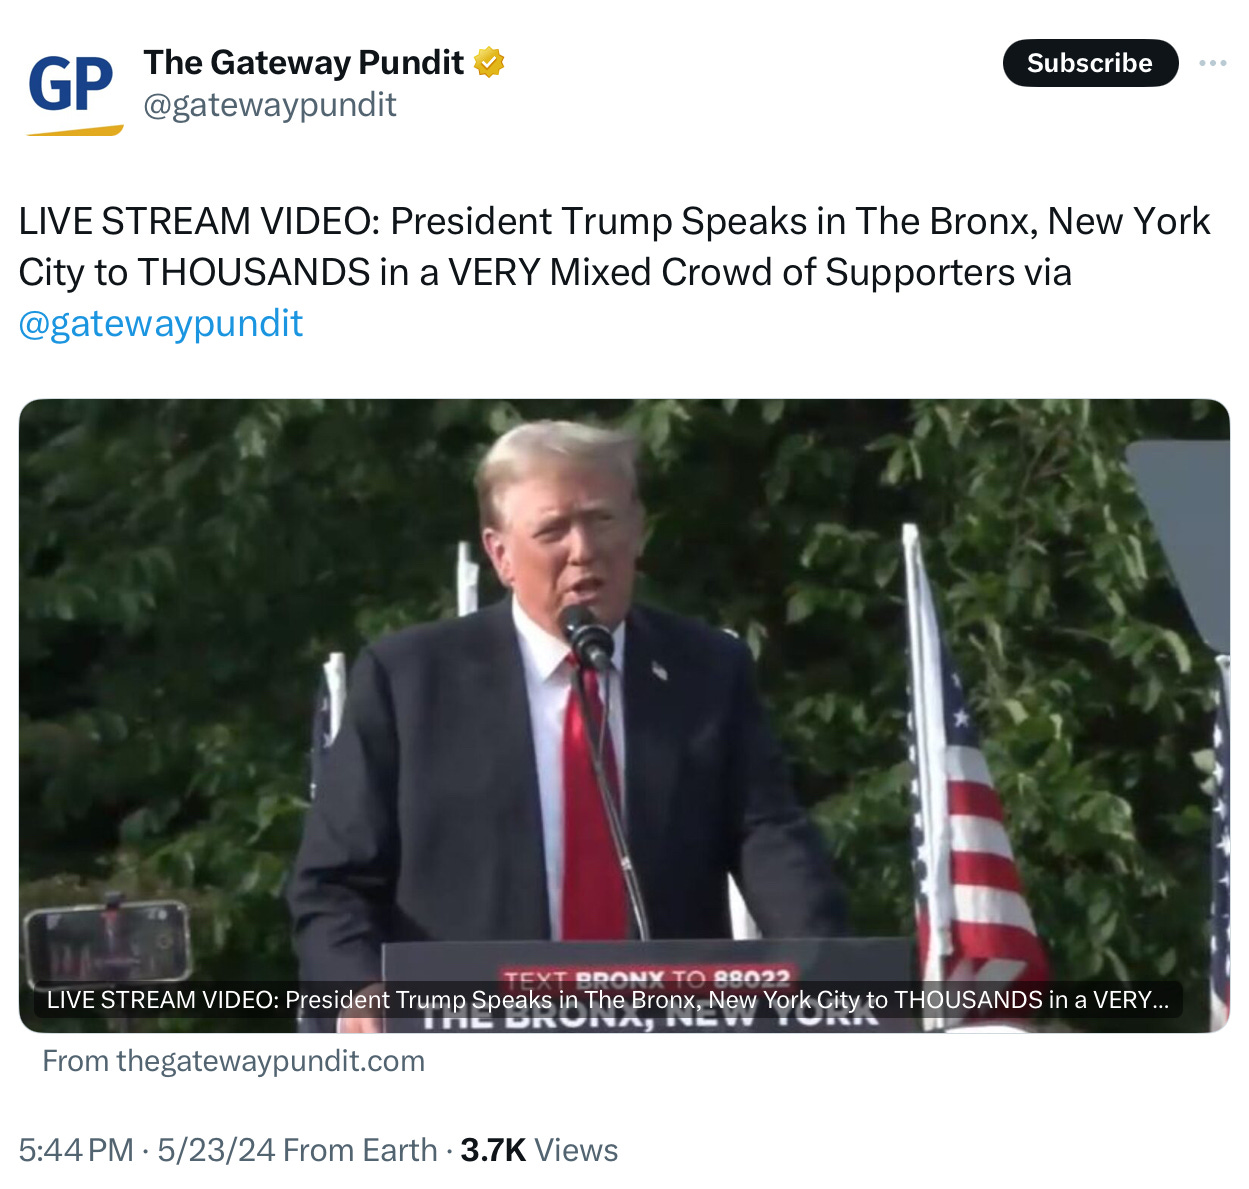View the 3.7K Views count
1249x1189 pixels.
pyautogui.click(x=539, y=1150)
